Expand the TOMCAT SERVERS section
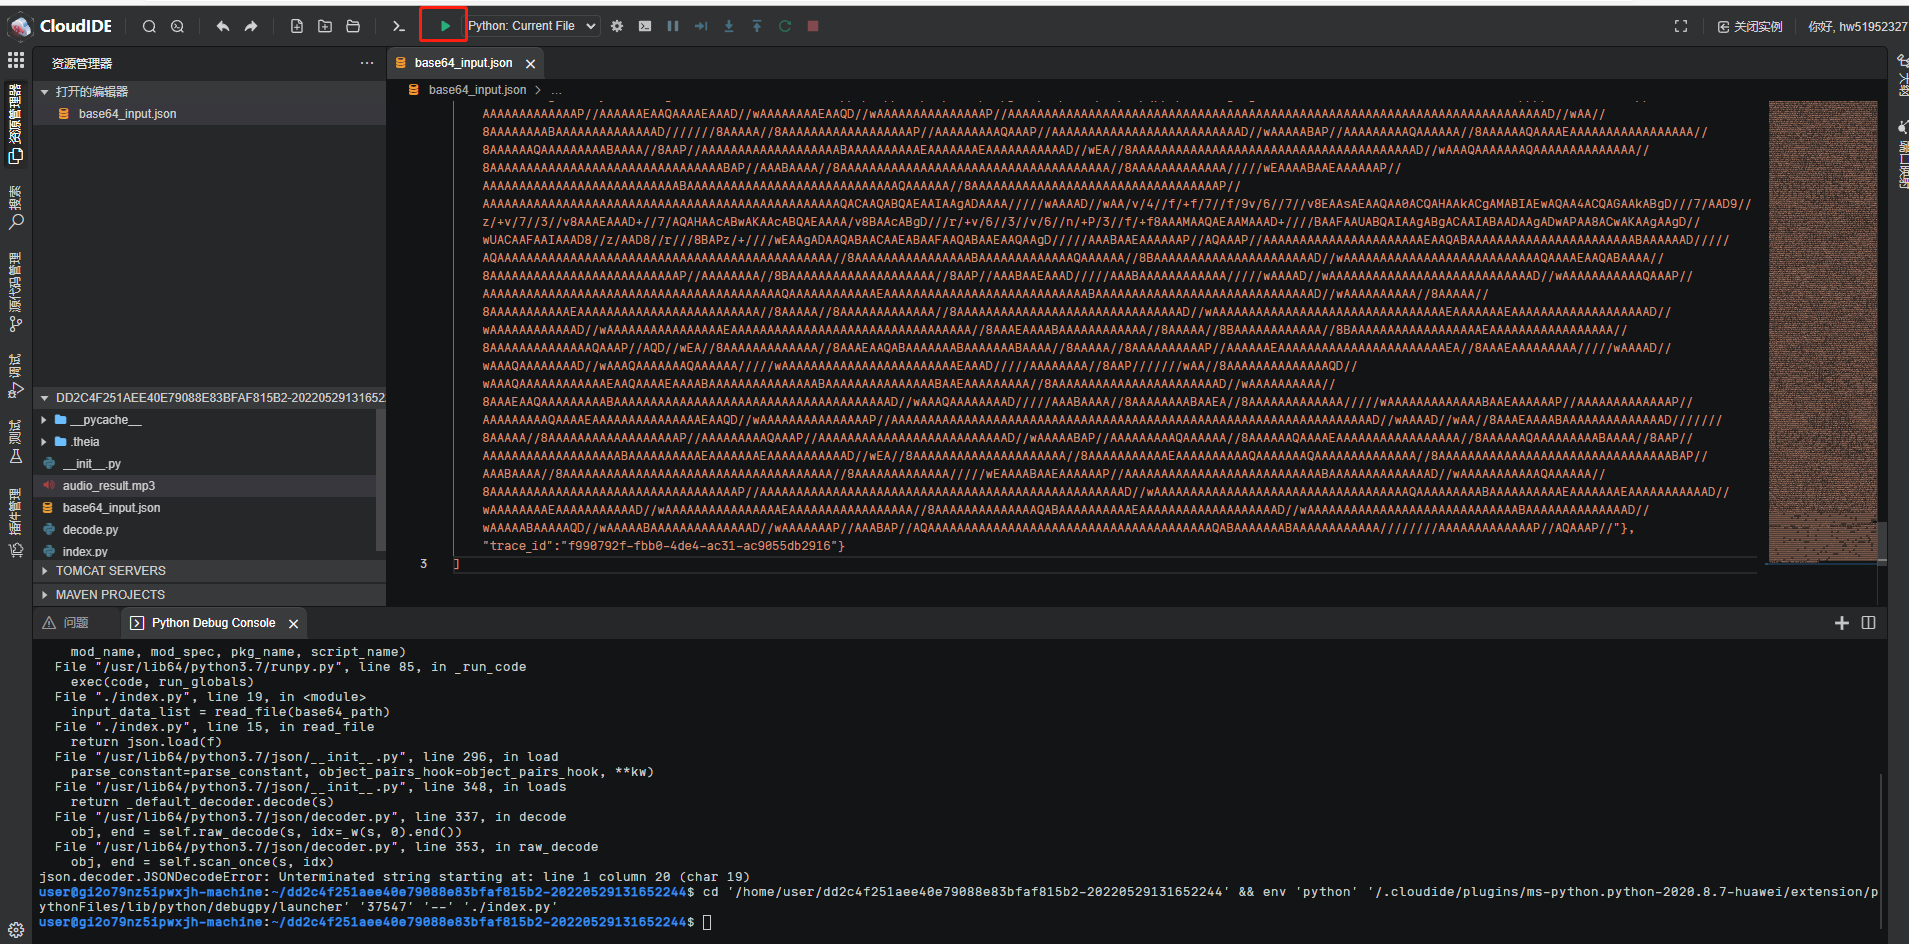The image size is (1909, 944). pyautogui.click(x=110, y=571)
